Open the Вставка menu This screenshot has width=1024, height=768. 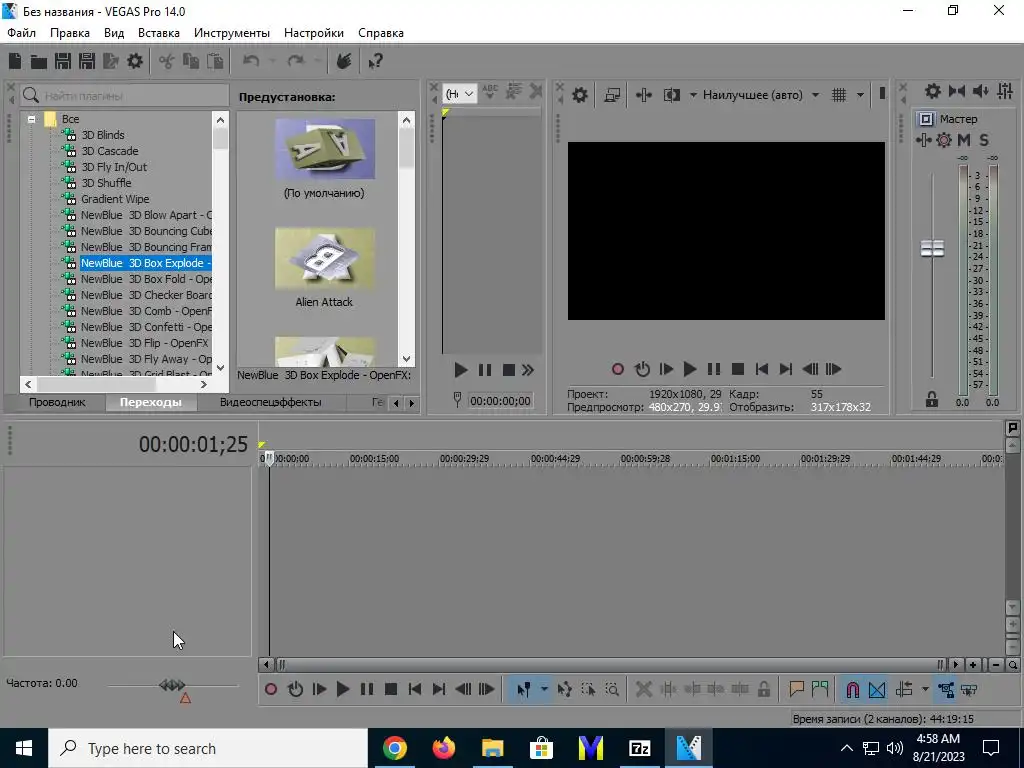pos(159,33)
